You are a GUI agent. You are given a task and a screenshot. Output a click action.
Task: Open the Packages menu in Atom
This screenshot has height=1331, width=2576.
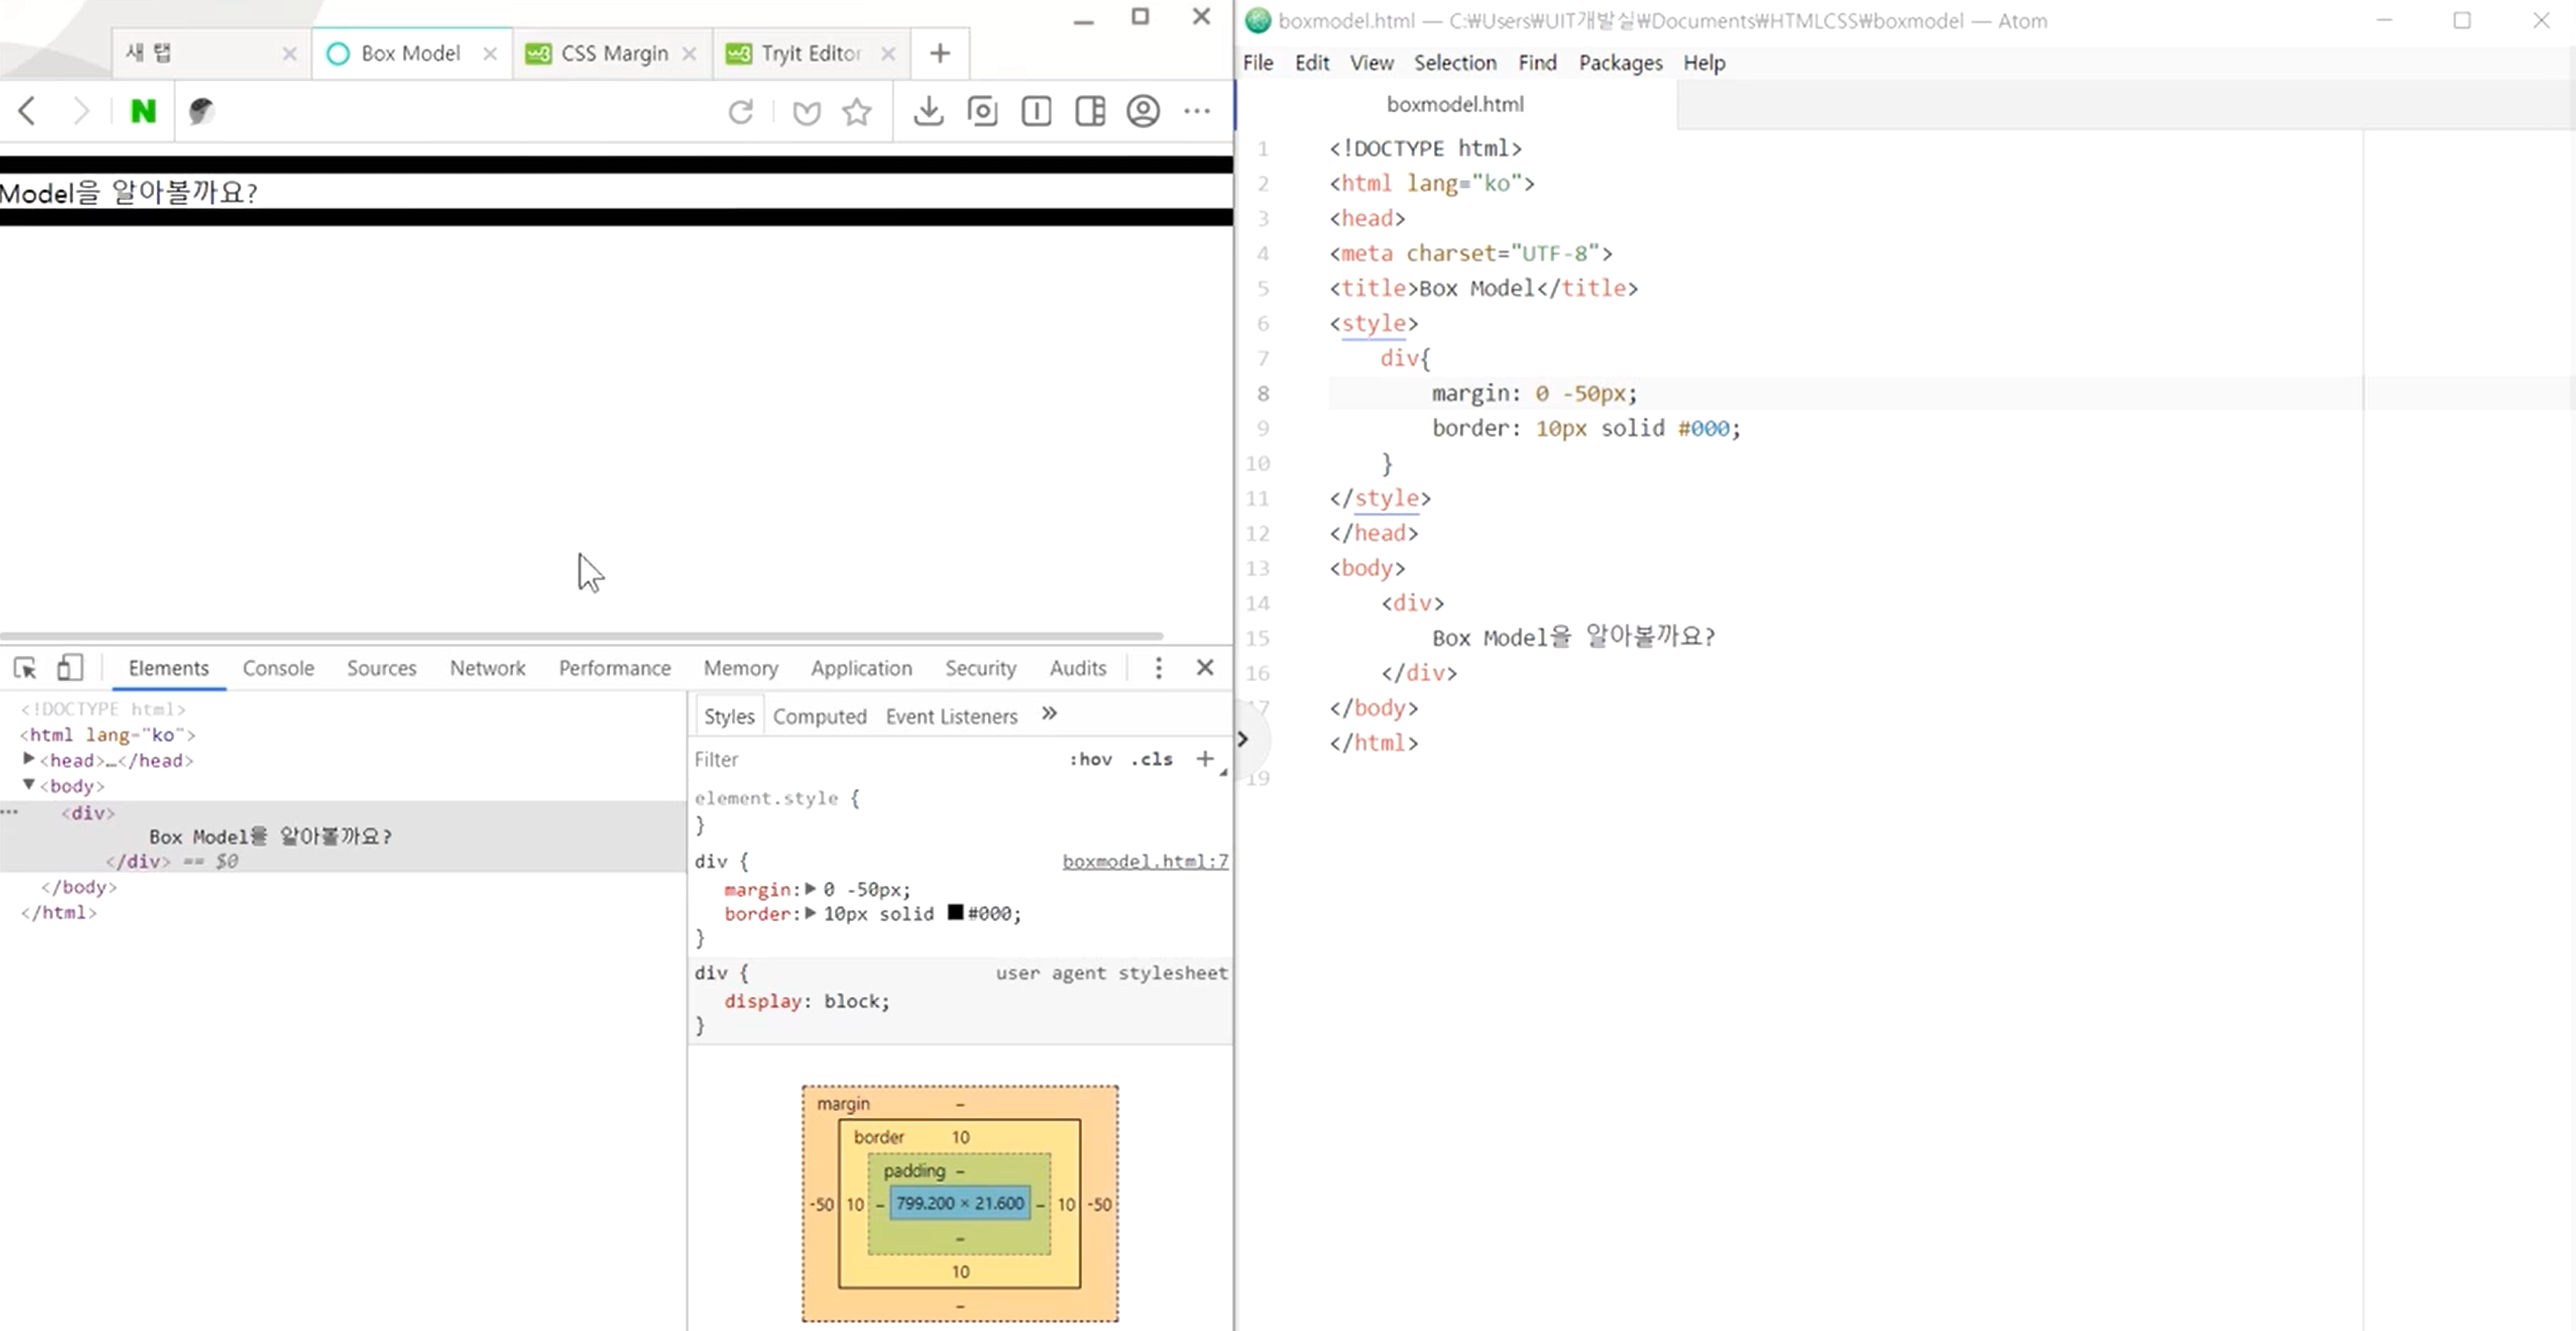1620,63
